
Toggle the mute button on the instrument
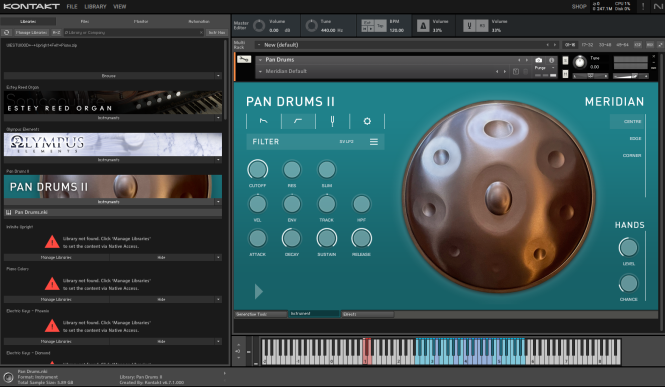[565, 74]
